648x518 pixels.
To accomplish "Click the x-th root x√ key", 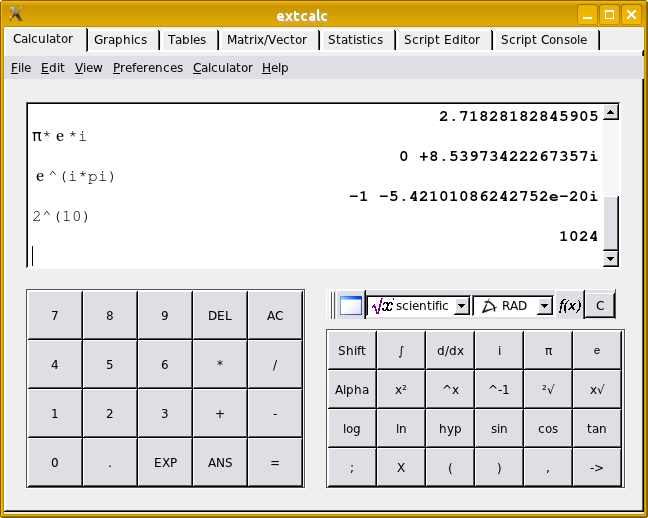I will click(597, 389).
